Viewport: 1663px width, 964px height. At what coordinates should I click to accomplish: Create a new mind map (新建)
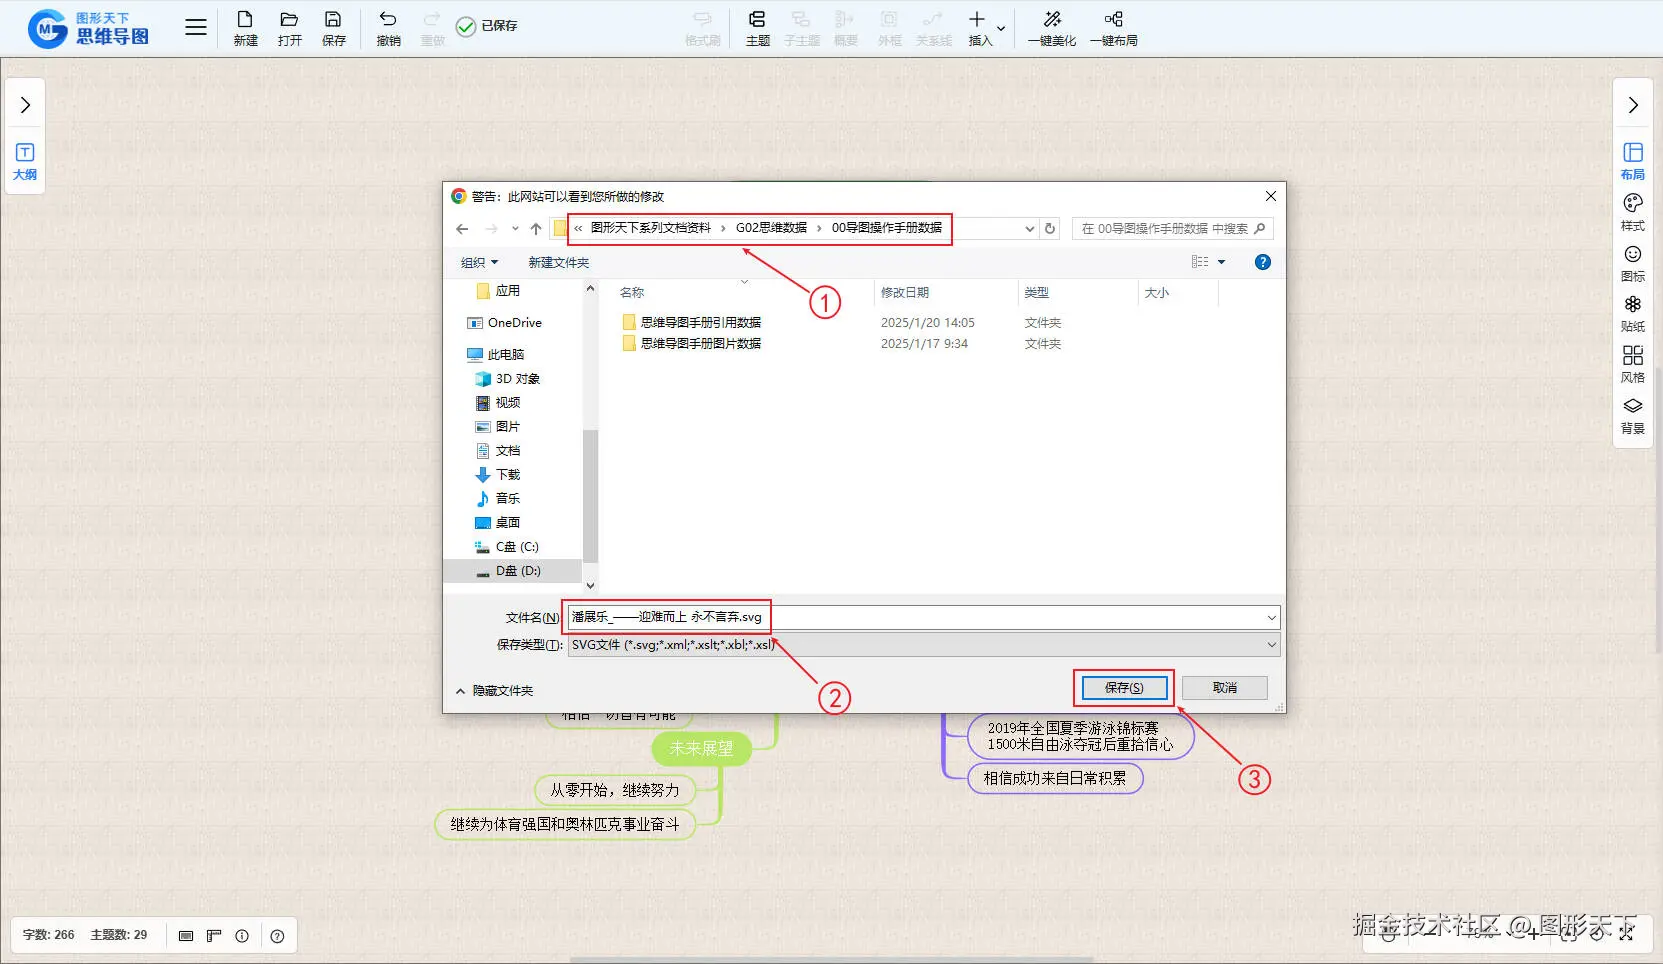click(x=245, y=28)
